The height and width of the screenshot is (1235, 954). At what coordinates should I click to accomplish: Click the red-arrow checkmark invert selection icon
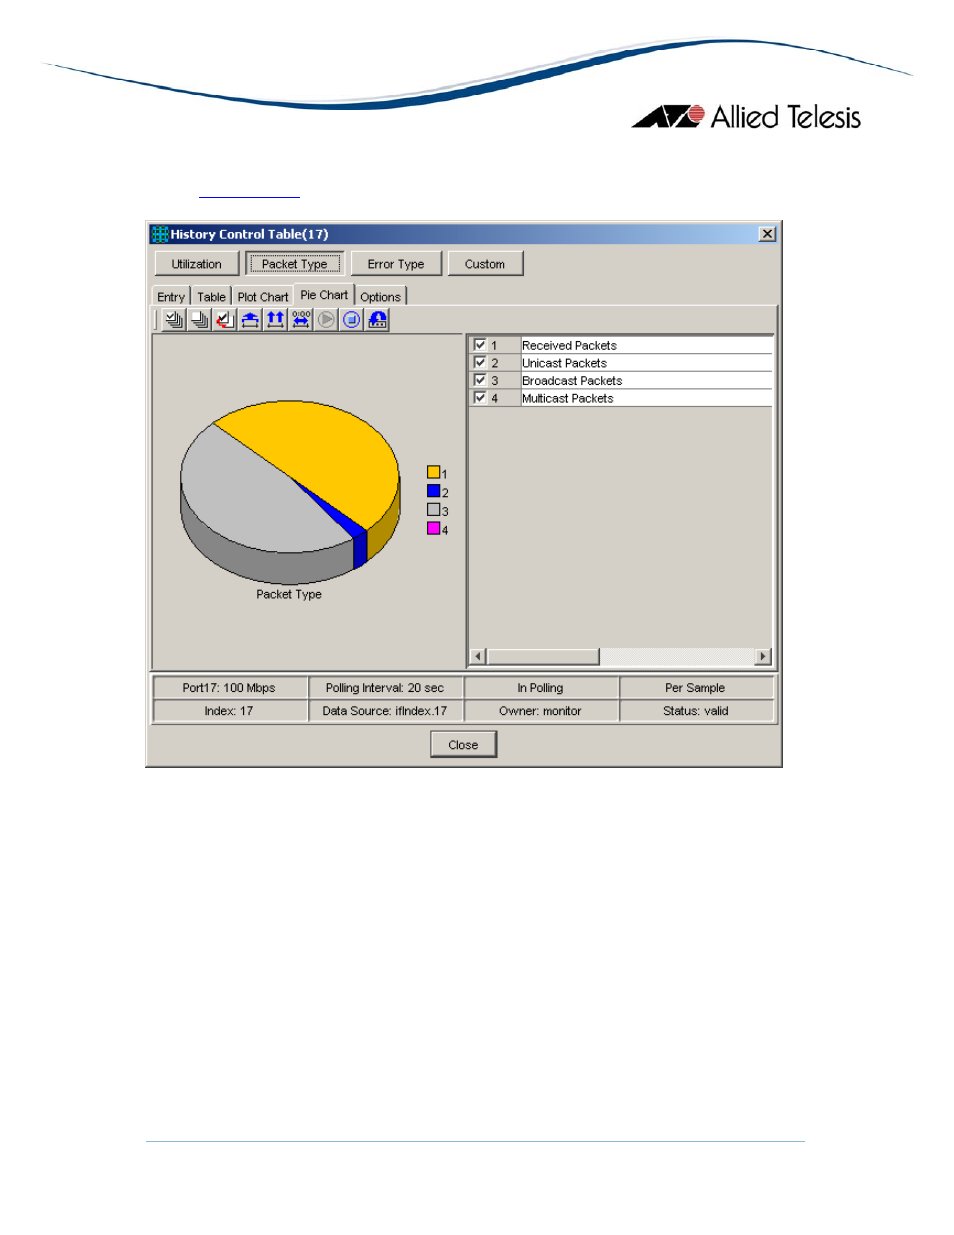point(224,320)
